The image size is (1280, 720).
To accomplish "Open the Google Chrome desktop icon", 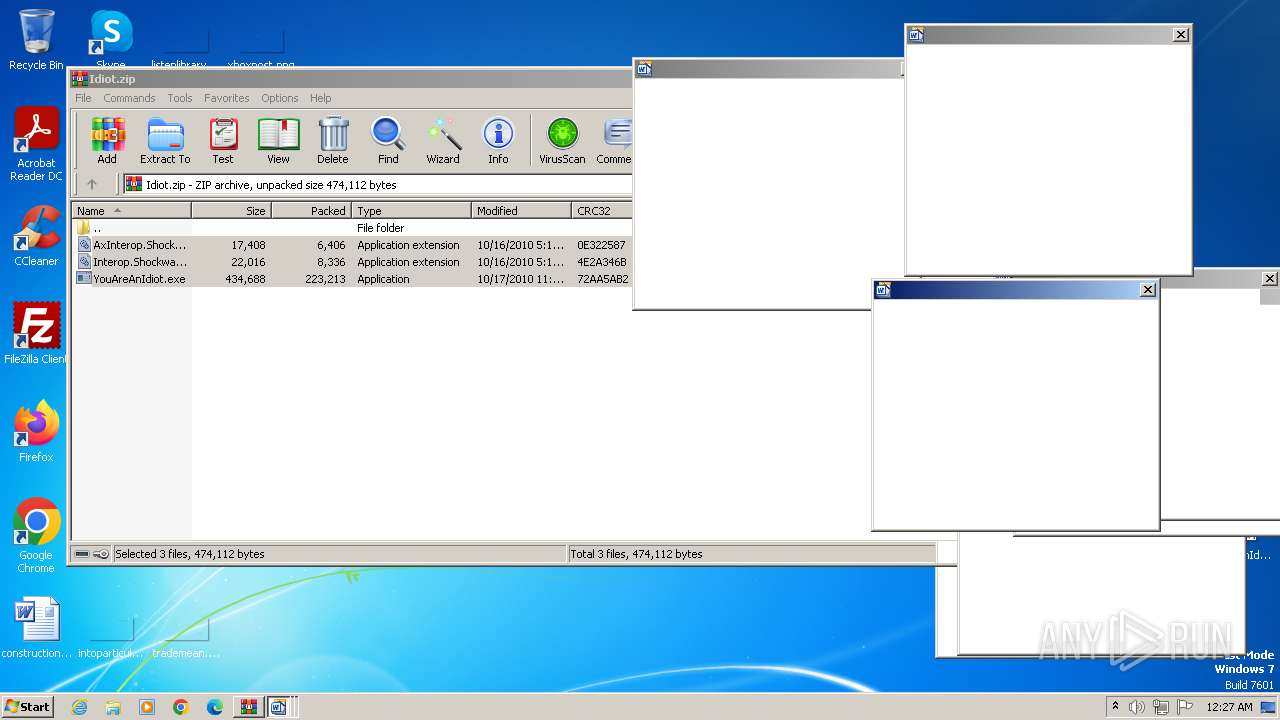I will (36, 536).
